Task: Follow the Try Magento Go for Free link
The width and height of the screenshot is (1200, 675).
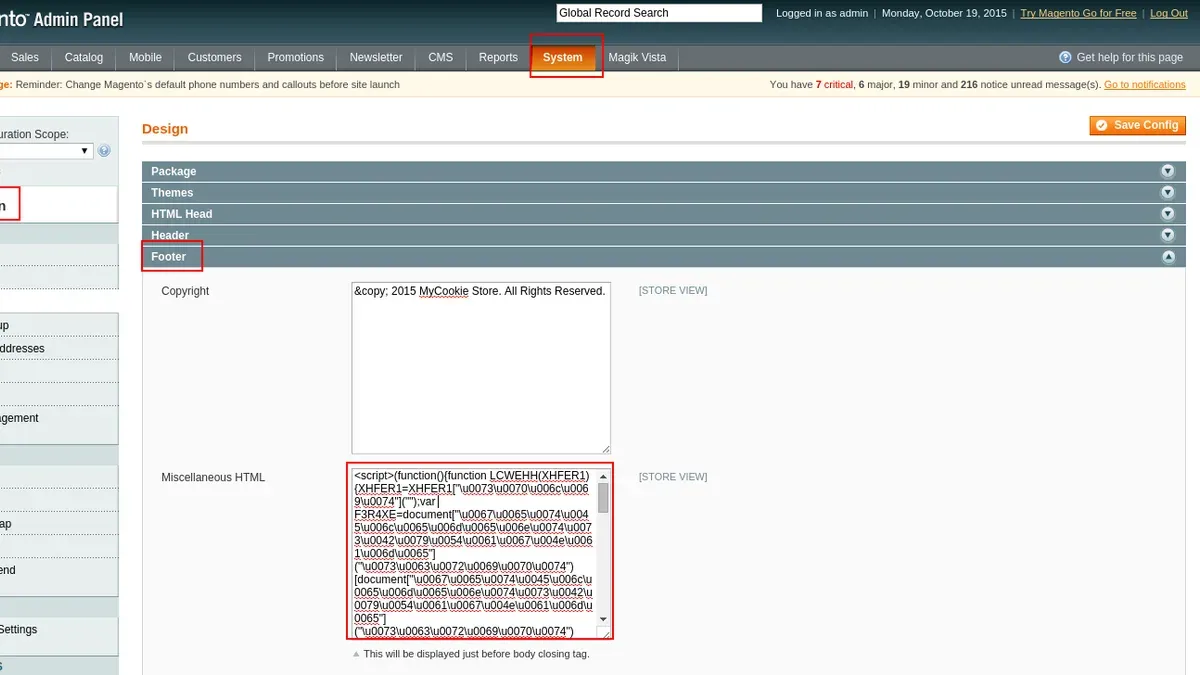Action: (1078, 13)
